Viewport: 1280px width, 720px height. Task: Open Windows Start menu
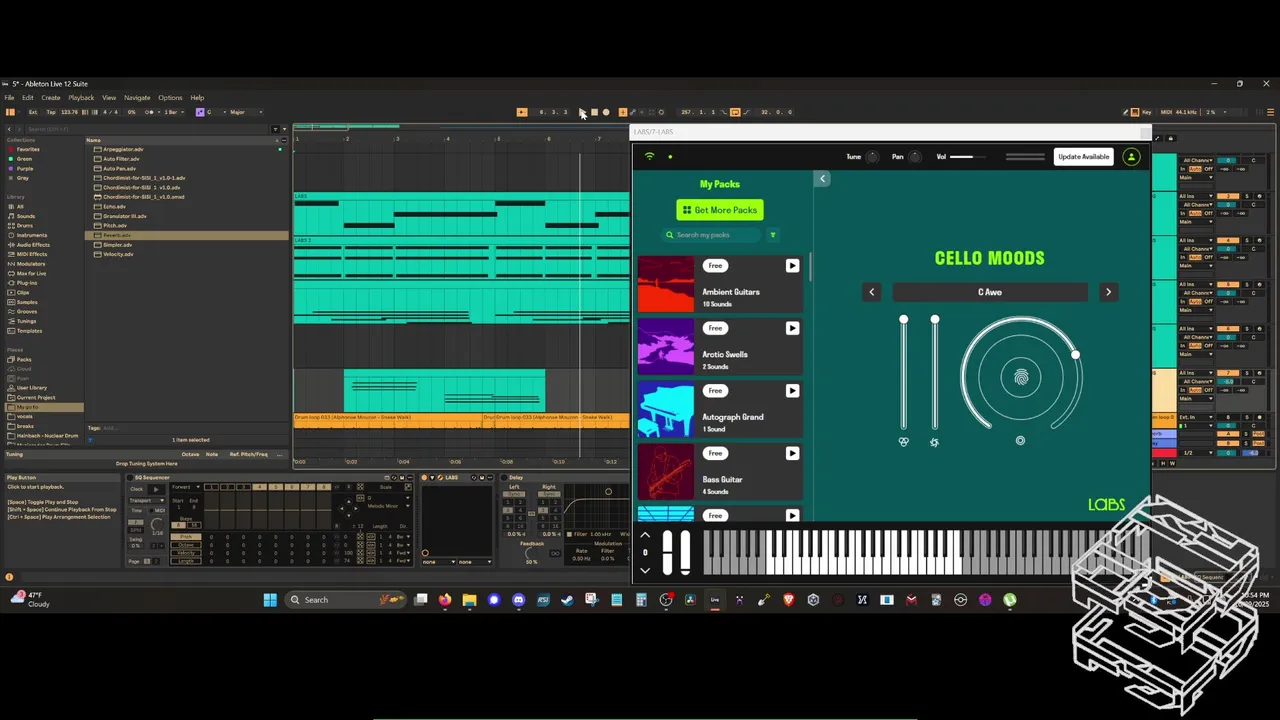pos(270,600)
